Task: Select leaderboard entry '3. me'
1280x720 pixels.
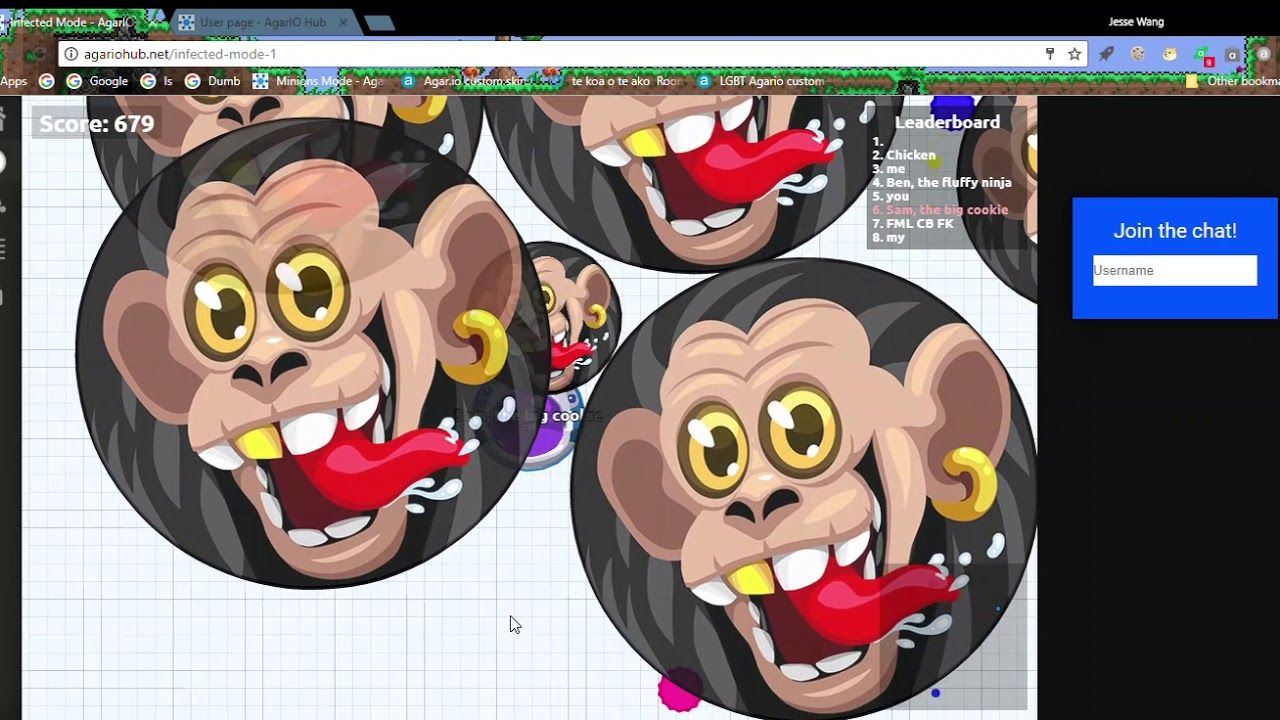Action: [x=888, y=169]
